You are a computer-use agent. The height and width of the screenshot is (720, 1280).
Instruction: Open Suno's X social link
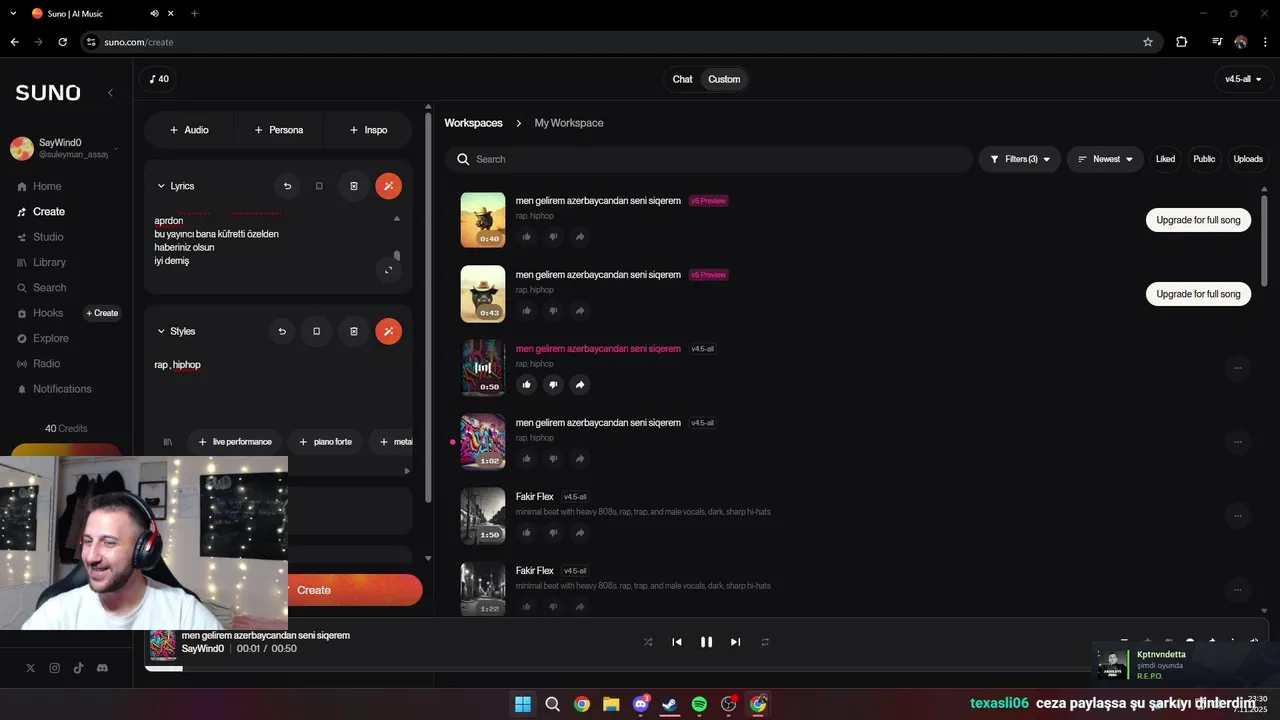30,668
